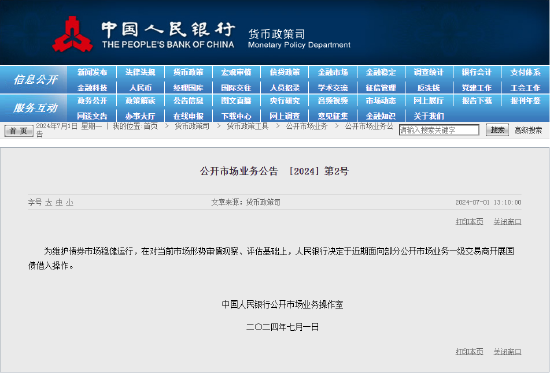Go to the 网上展厅 section
Screen dimensions: 550x373
pos(429,101)
